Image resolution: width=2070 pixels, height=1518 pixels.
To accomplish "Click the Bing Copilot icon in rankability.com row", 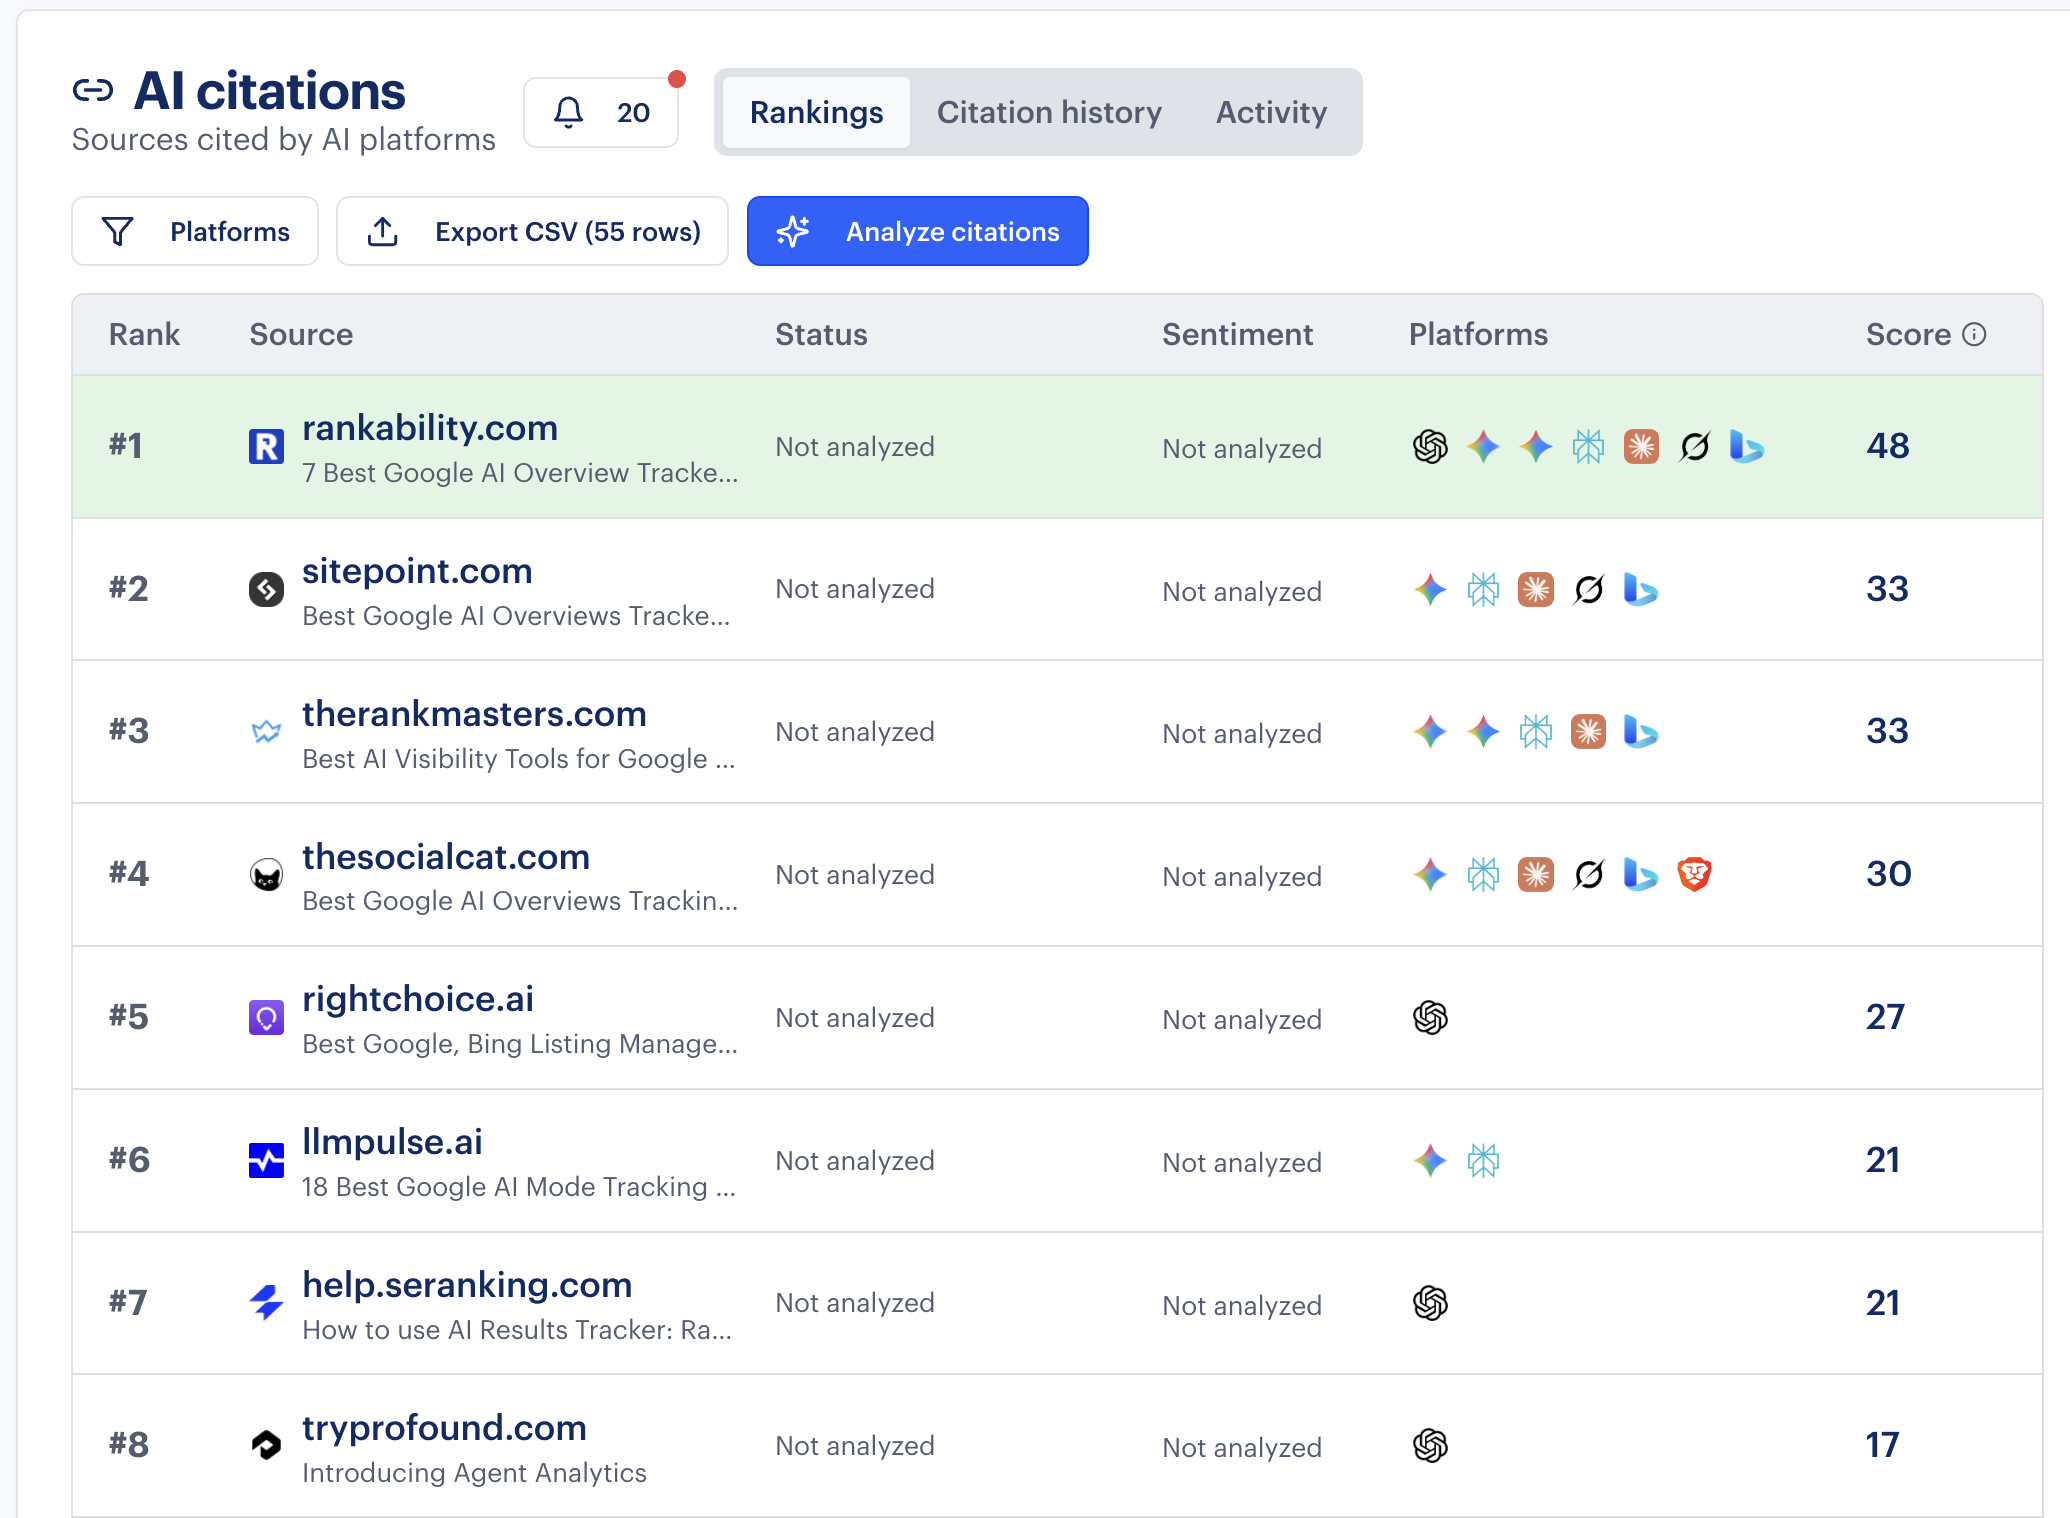I will 1746,446.
